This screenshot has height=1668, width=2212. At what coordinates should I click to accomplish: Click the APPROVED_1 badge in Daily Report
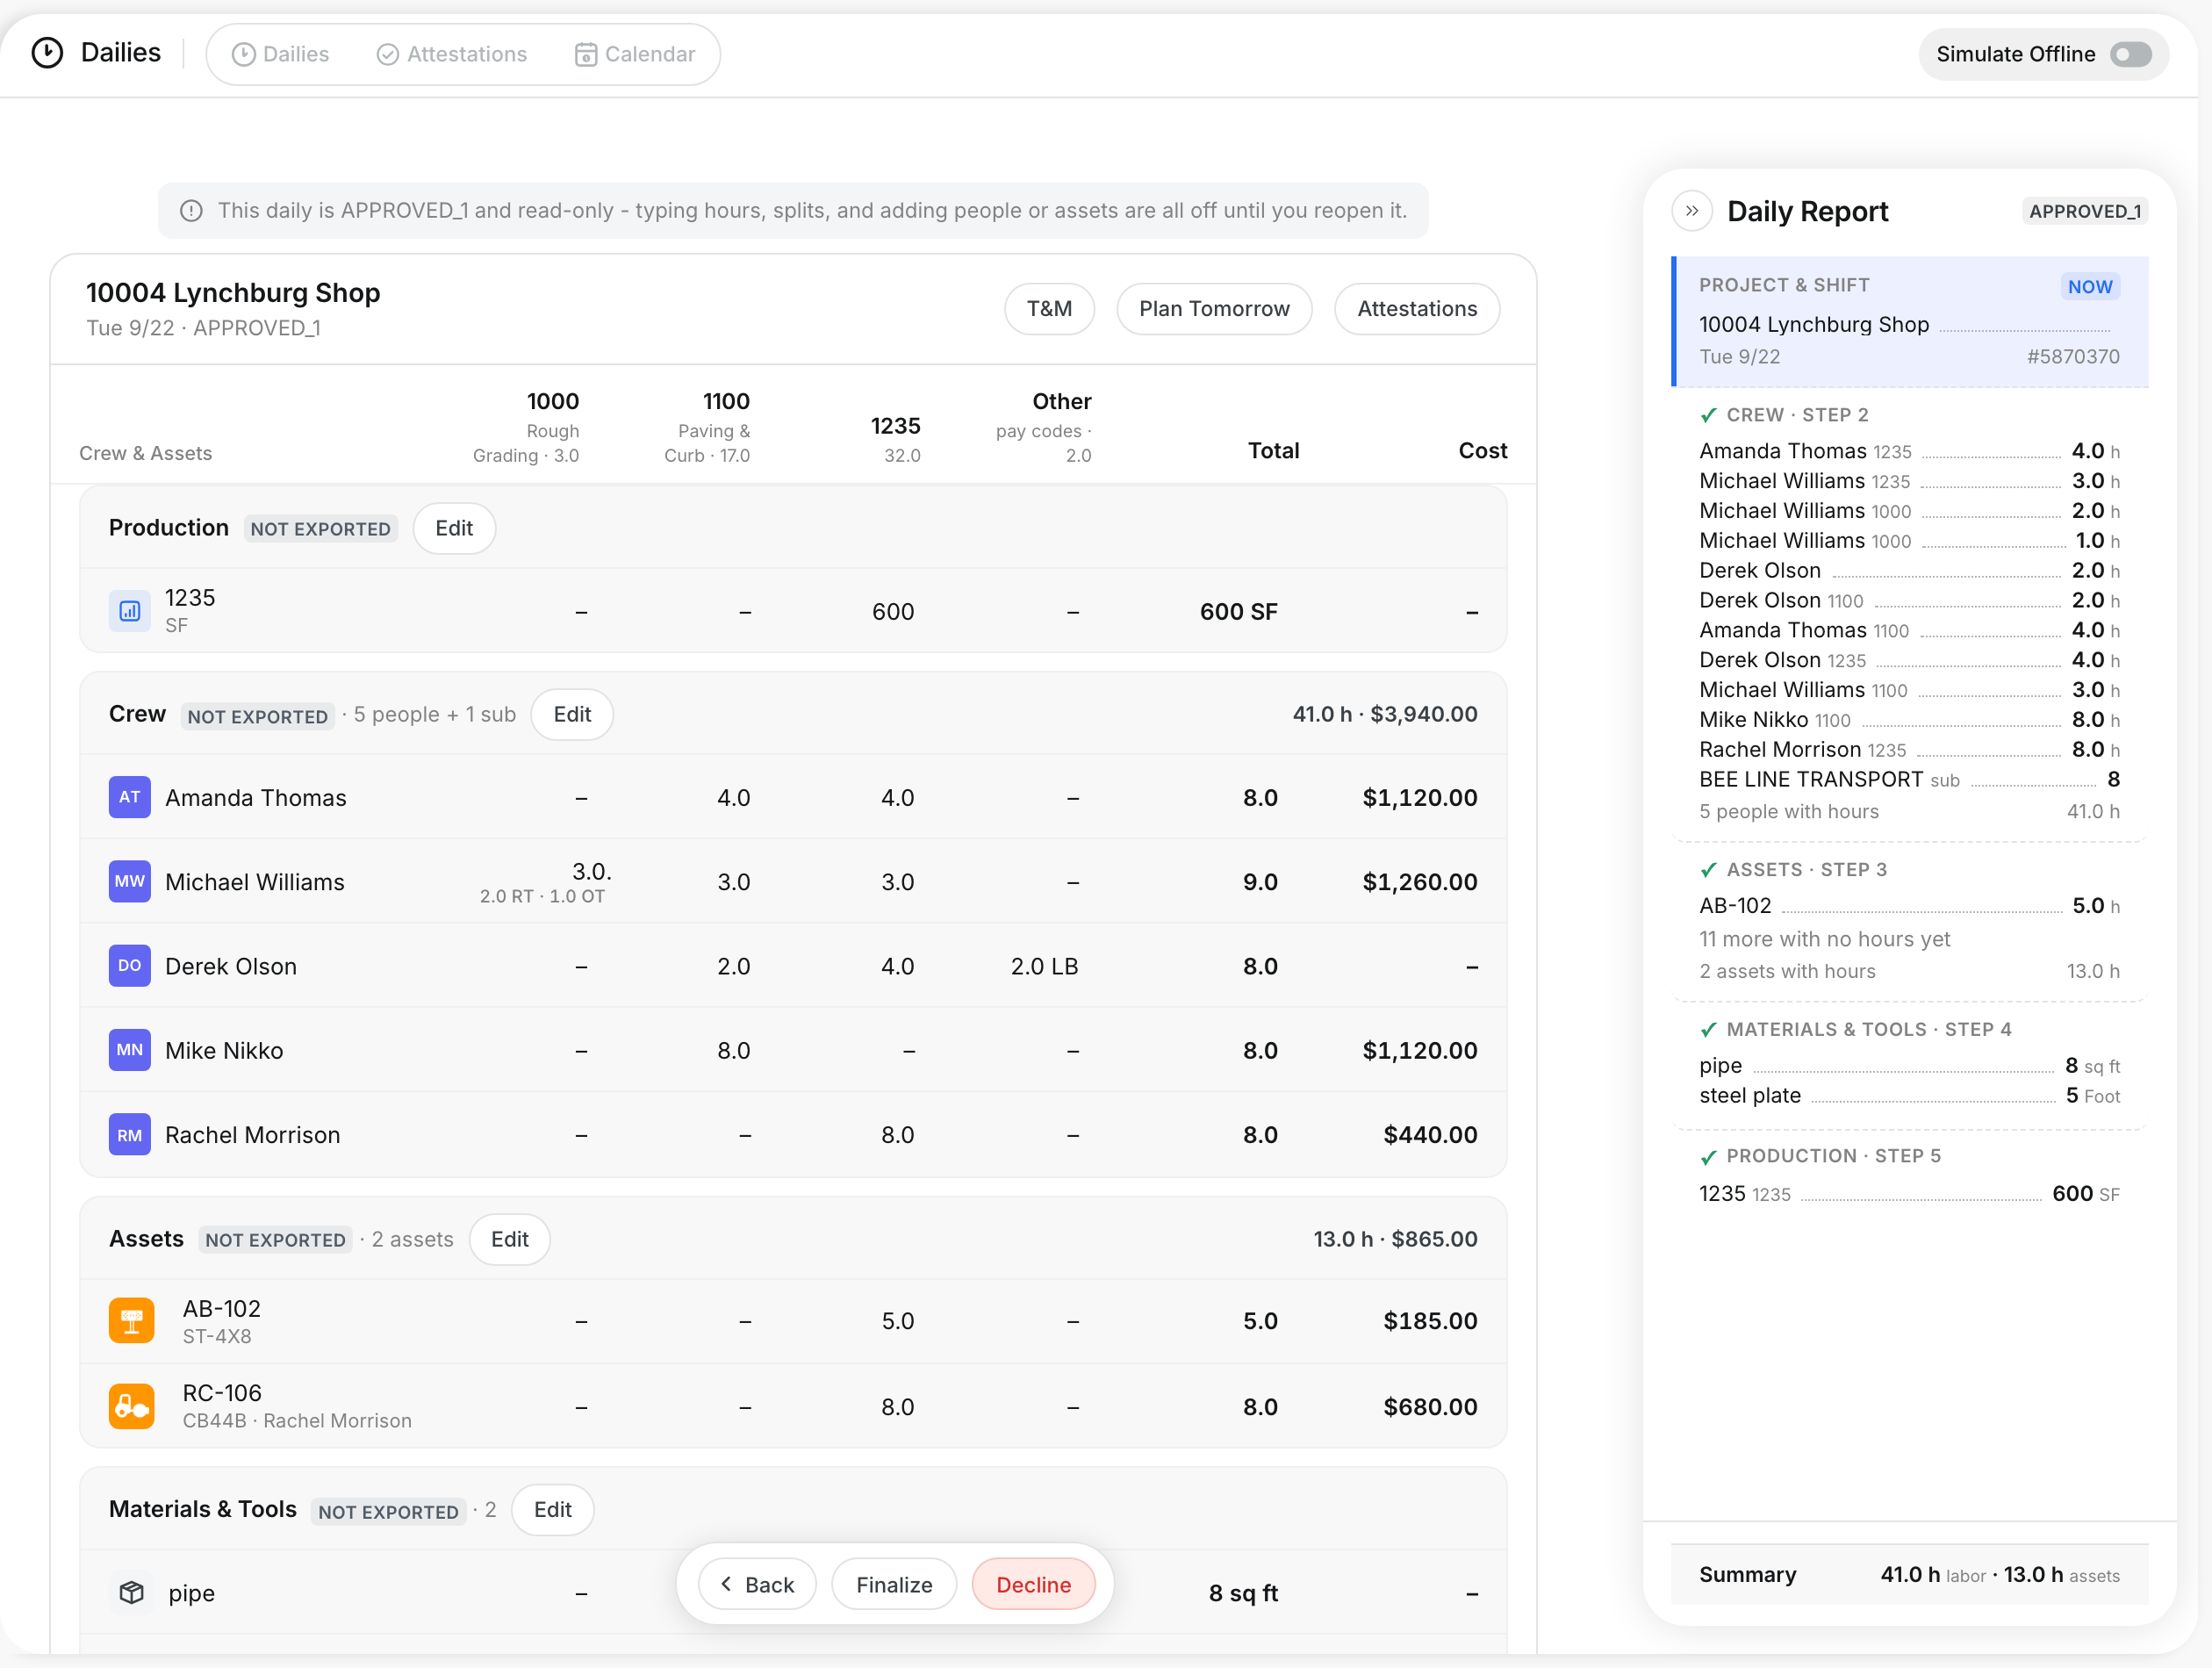pyautogui.click(x=2085, y=211)
